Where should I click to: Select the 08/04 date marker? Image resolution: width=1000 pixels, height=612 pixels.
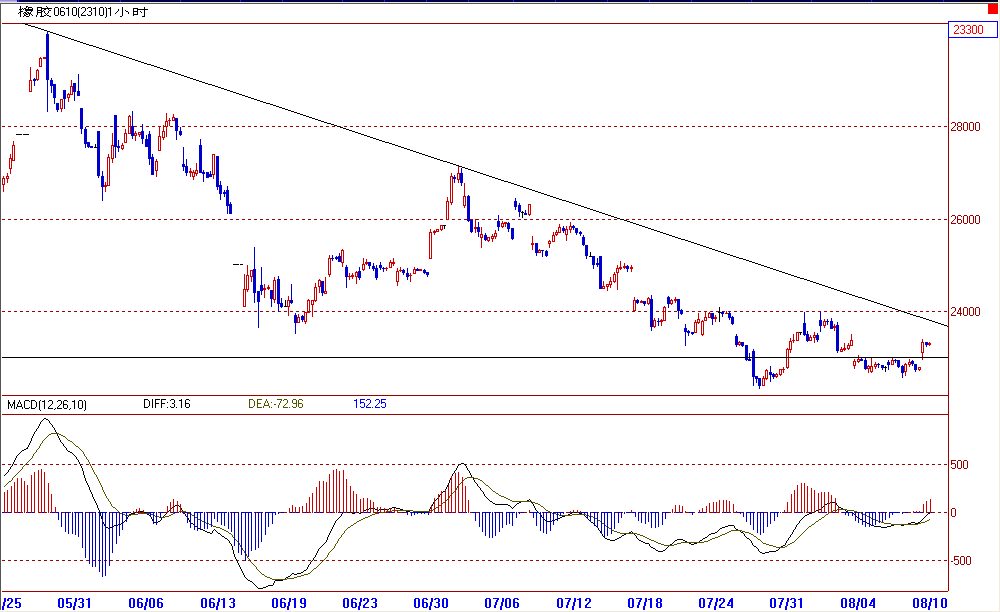[859, 603]
